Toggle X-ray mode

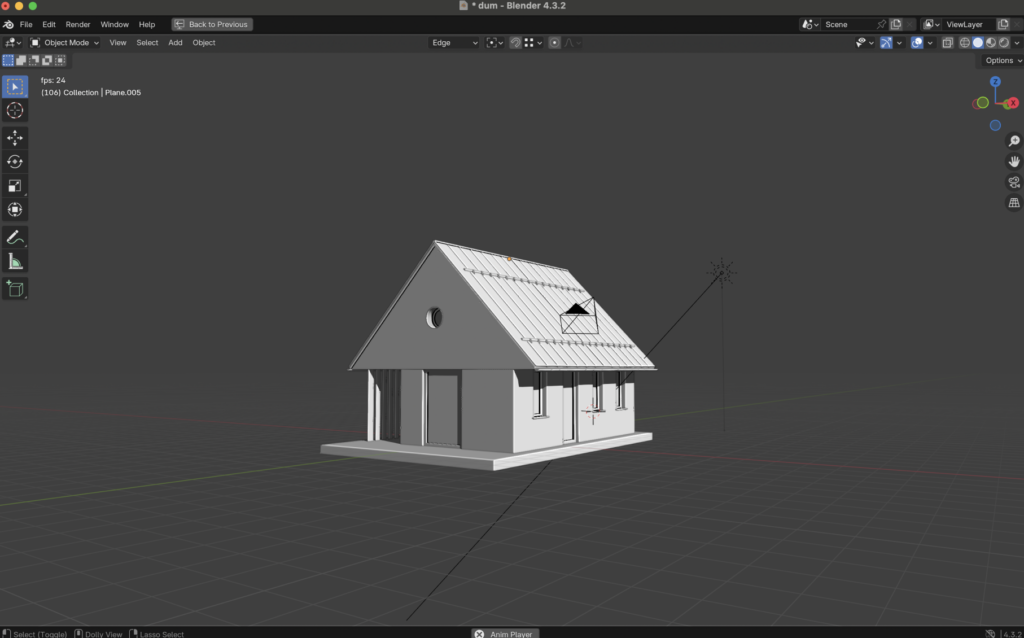pyautogui.click(x=948, y=42)
